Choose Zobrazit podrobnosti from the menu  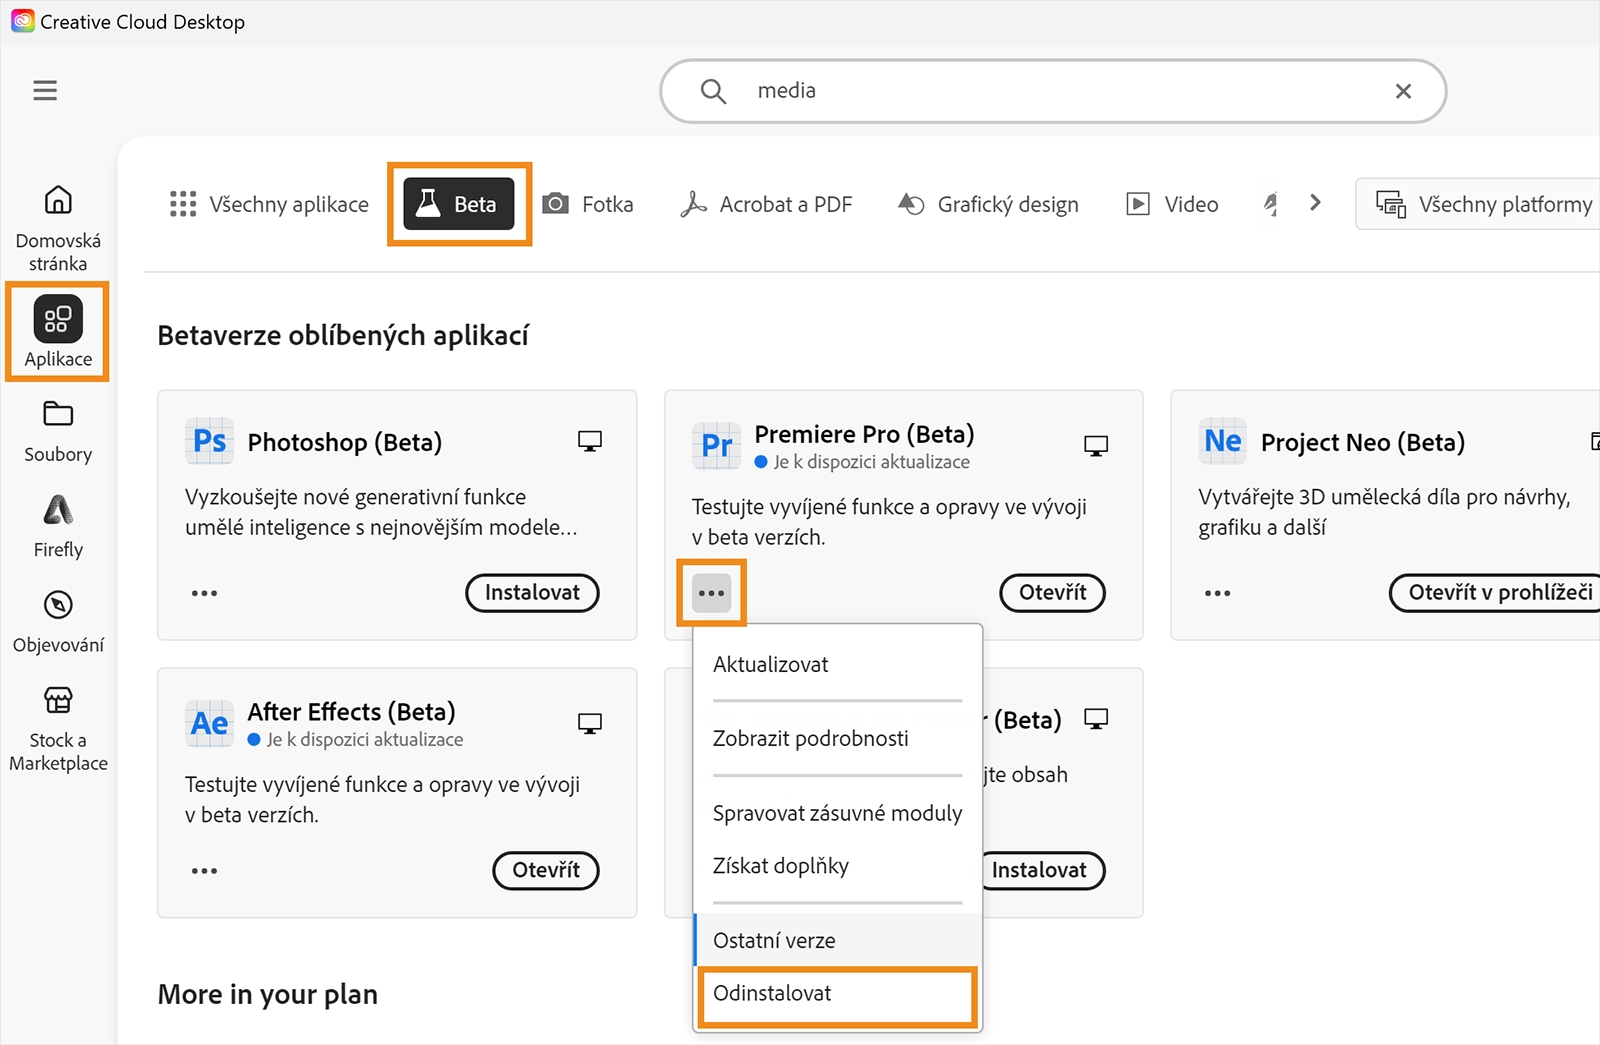(837, 739)
